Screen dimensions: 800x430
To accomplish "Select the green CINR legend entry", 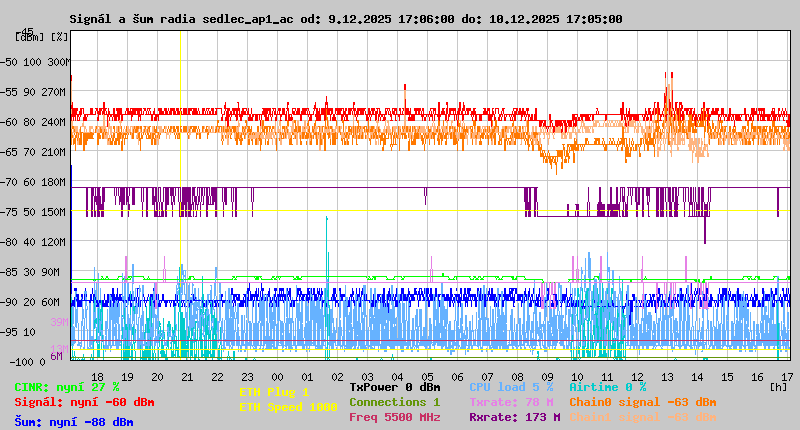I will (67, 387).
